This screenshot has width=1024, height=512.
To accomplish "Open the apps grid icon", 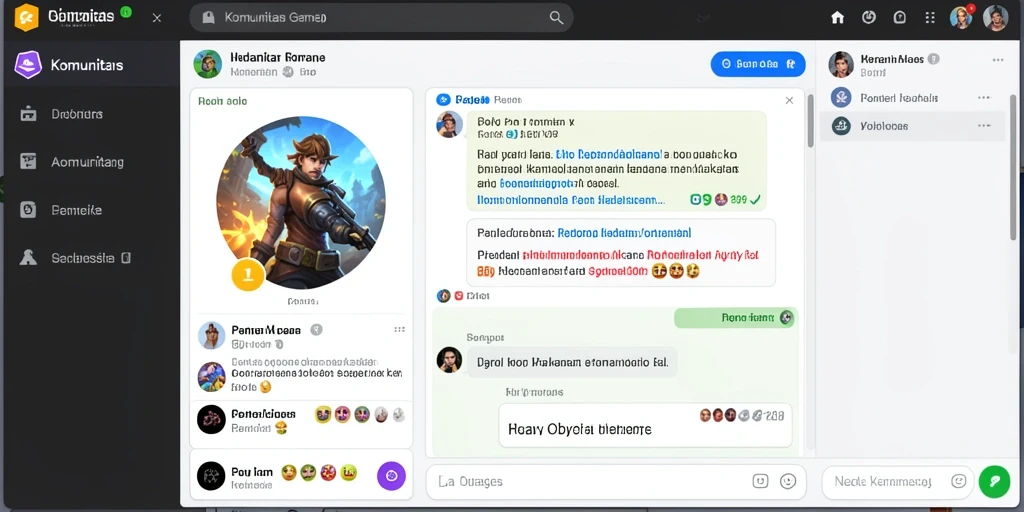I will (x=931, y=18).
